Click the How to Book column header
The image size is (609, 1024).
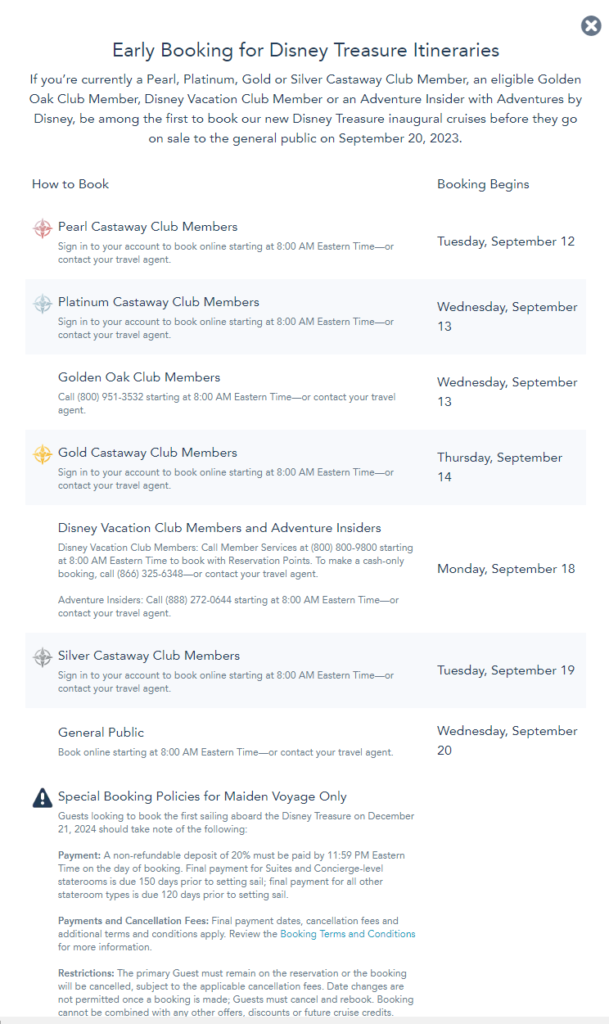pos(70,184)
